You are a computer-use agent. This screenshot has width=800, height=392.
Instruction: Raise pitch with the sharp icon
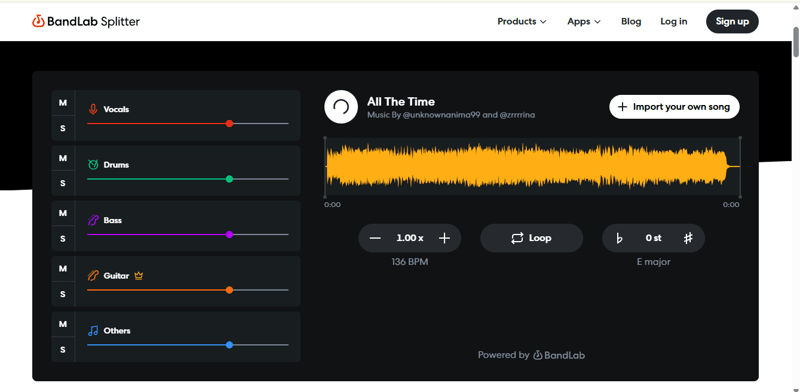pyautogui.click(x=688, y=238)
